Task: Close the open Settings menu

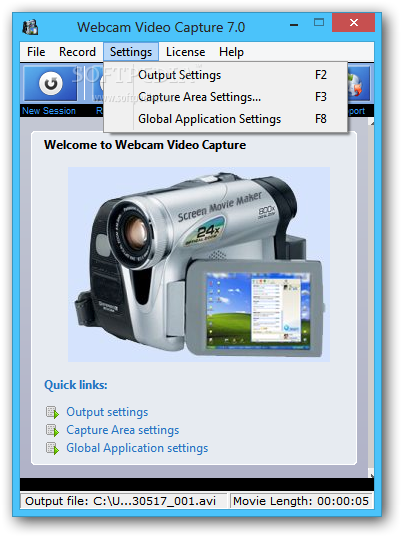Action: tap(131, 52)
